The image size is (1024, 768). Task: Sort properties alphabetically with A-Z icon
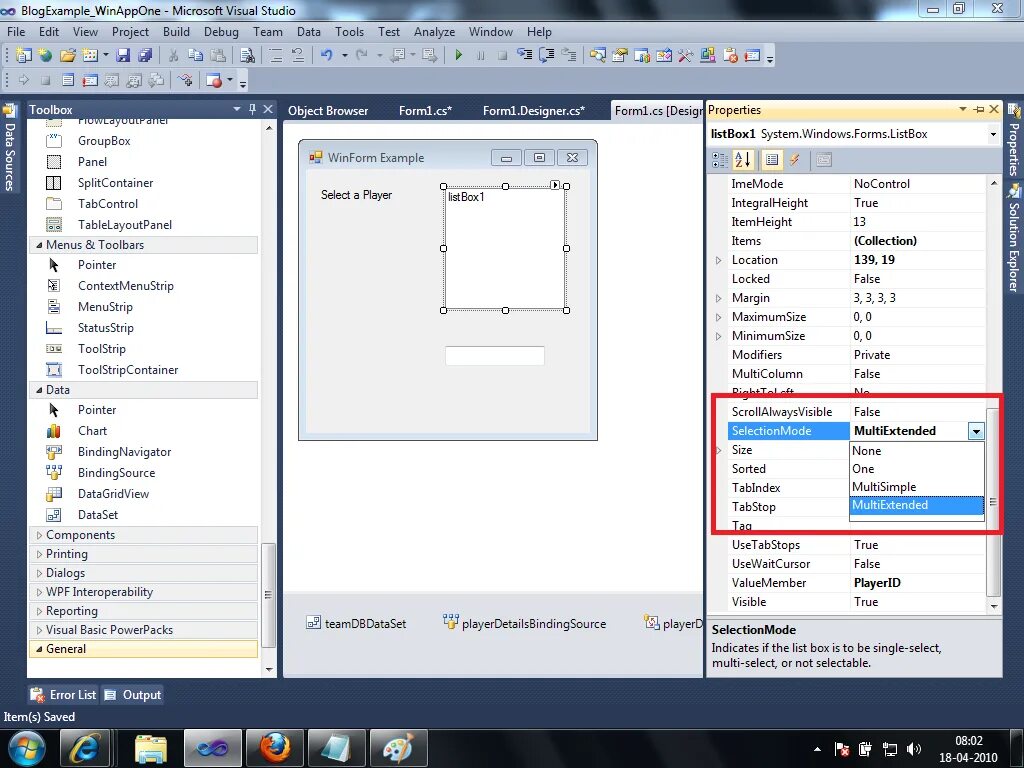pos(743,159)
